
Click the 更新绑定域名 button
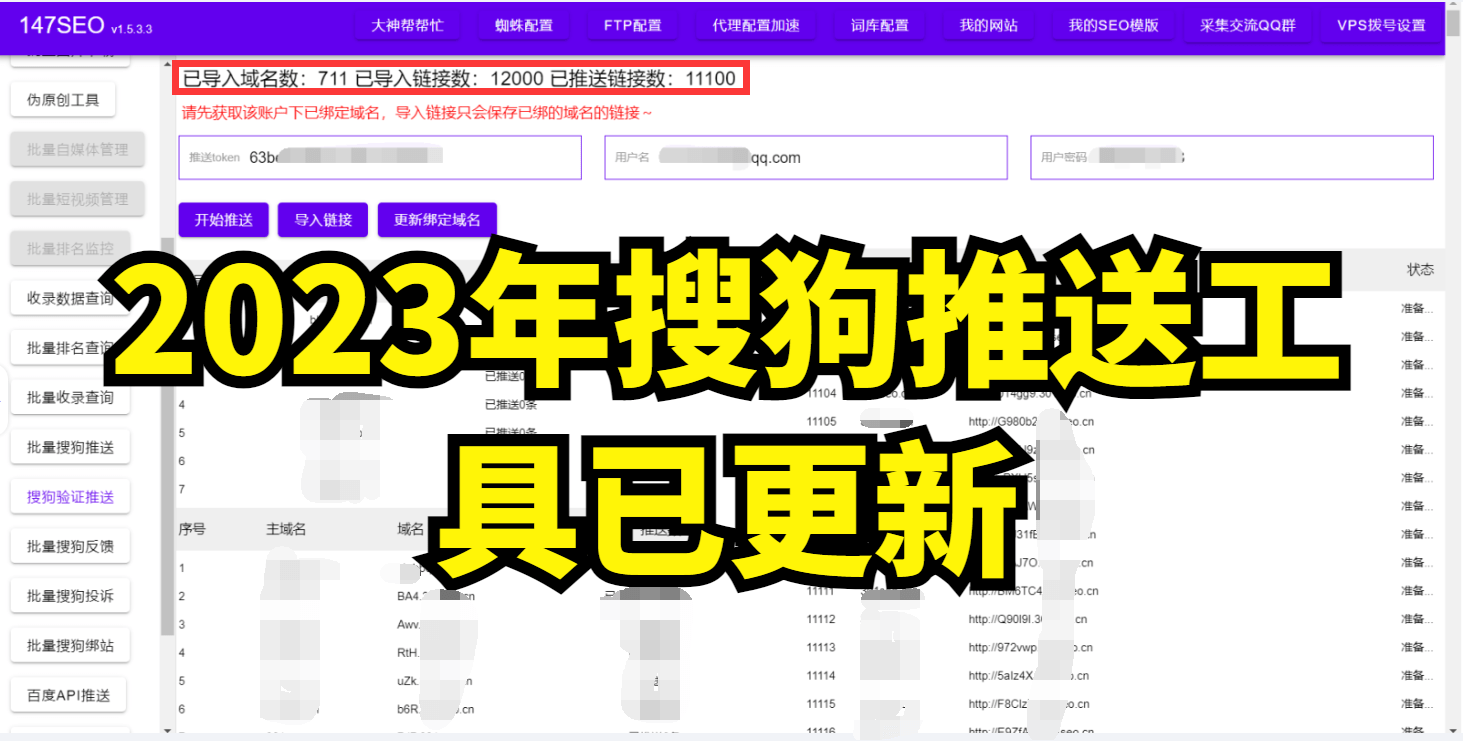tap(437, 220)
